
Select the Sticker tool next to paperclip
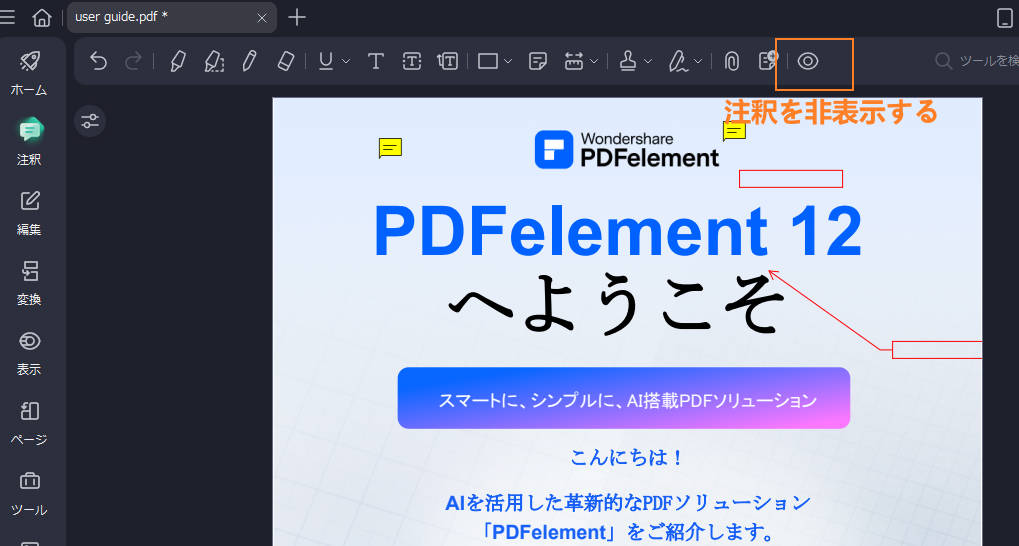click(768, 61)
